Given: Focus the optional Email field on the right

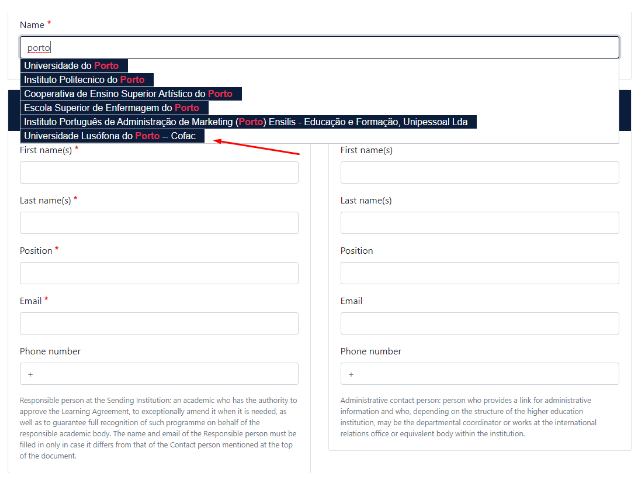Looking at the screenshot, I should pos(479,323).
